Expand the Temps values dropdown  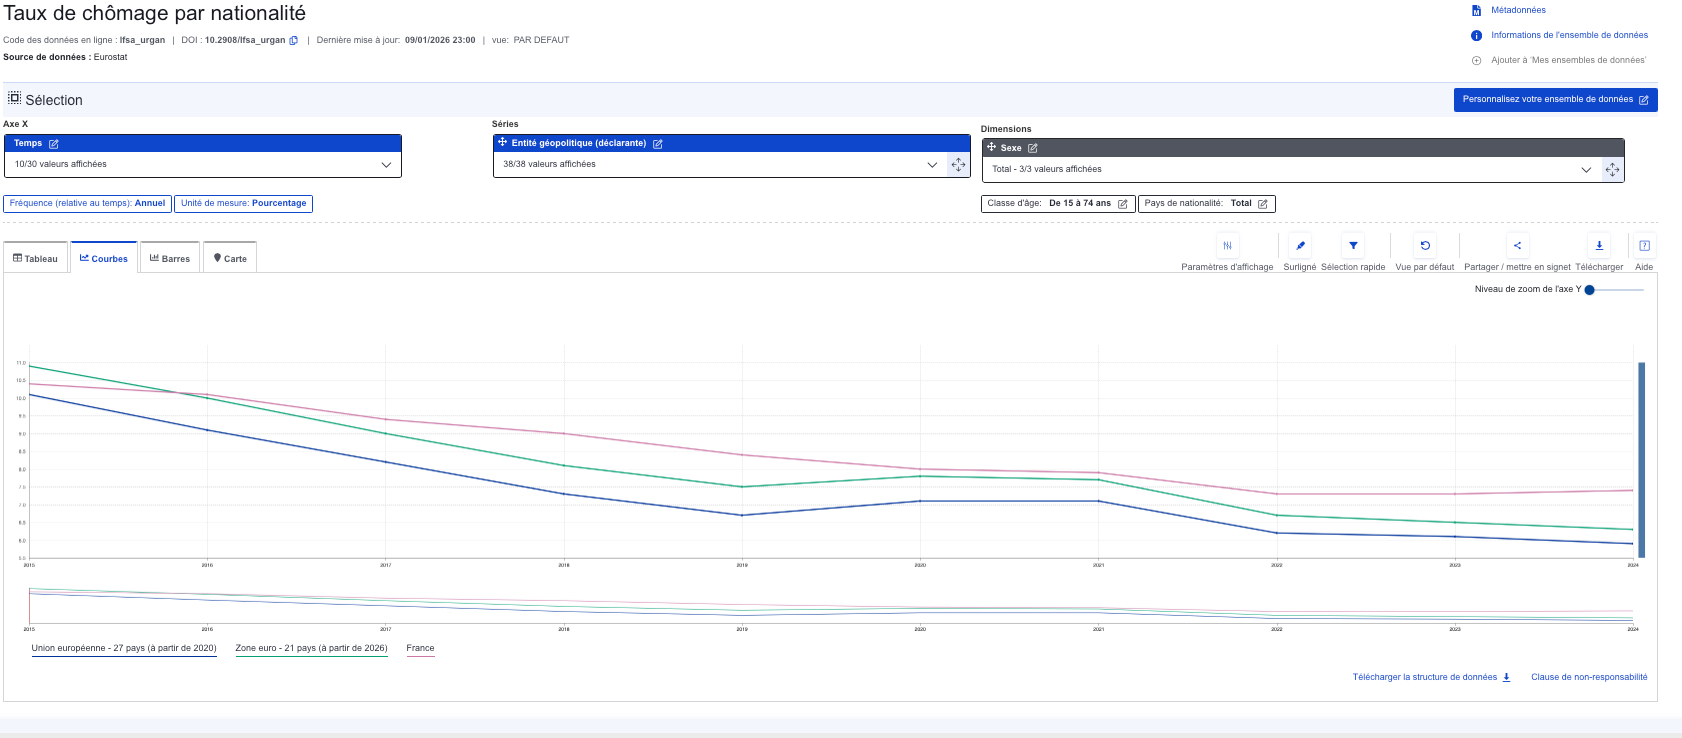(x=386, y=165)
